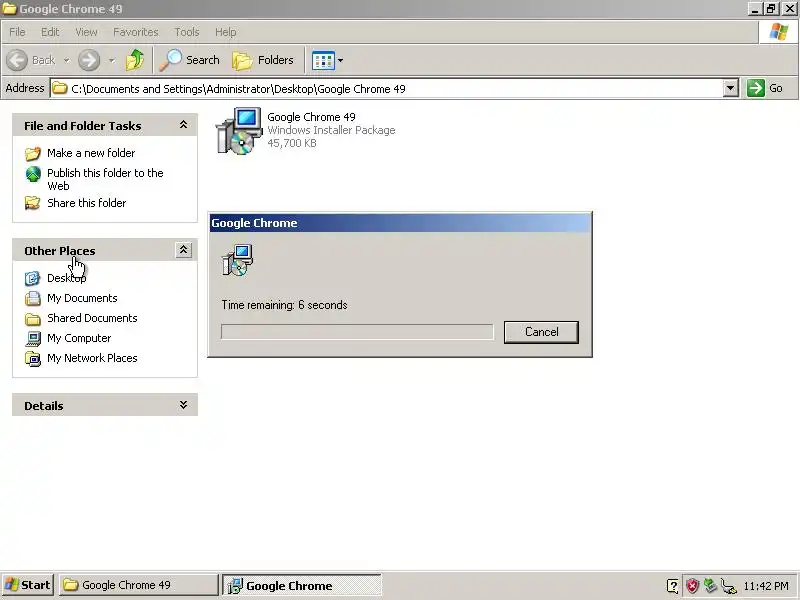Click the My Computer link
This screenshot has height=600, width=800.
[79, 338]
